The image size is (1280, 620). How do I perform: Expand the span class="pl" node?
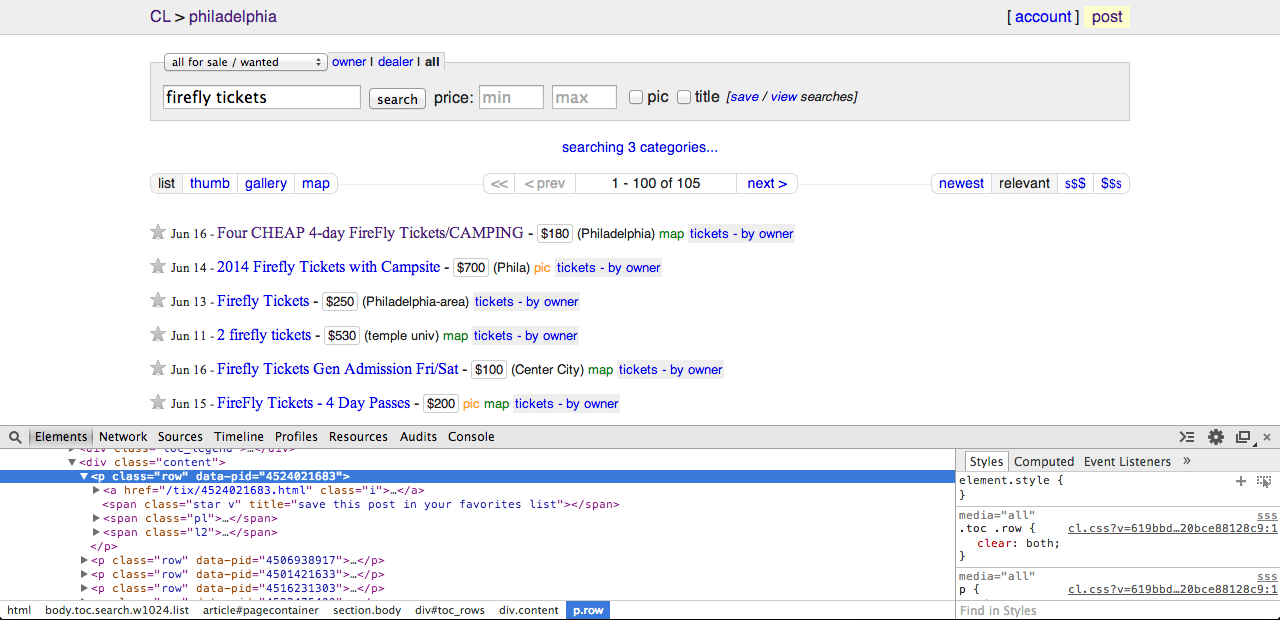pyautogui.click(x=96, y=519)
